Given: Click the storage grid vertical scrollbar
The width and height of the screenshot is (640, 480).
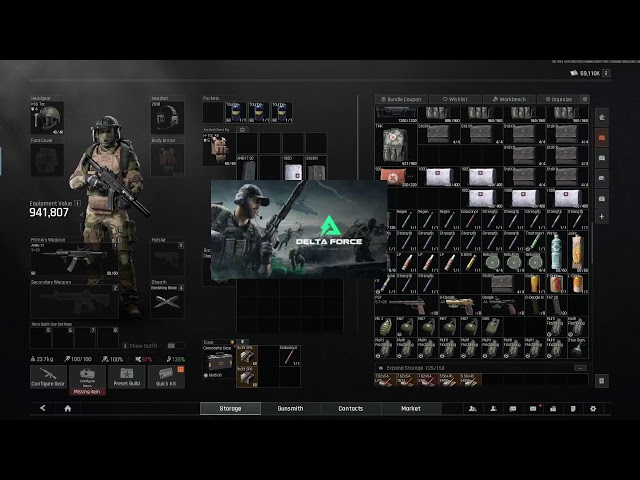Looking at the screenshot, I should (x=591, y=245).
